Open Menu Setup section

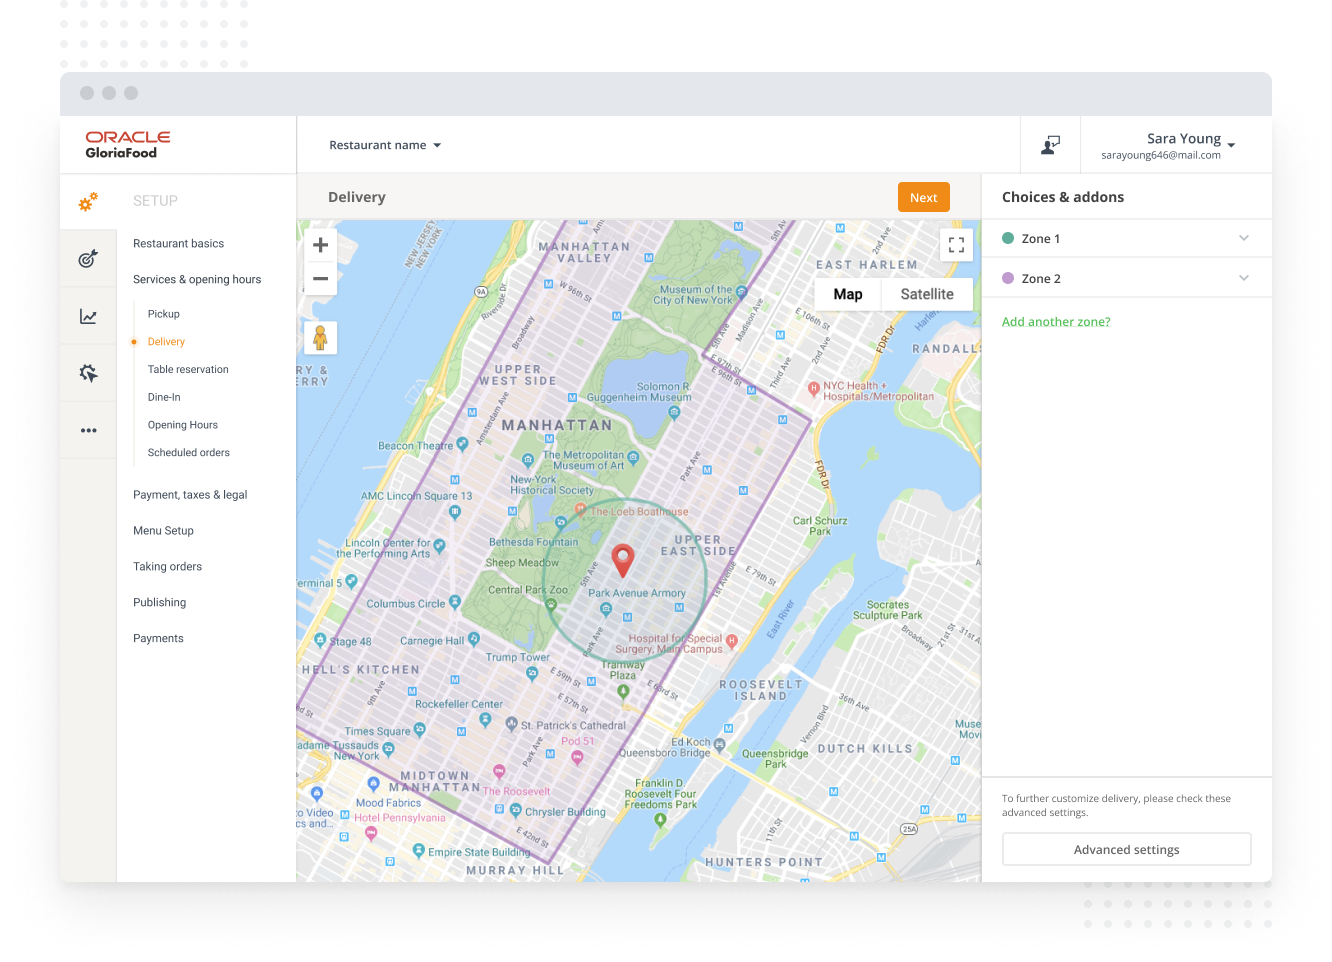163,531
